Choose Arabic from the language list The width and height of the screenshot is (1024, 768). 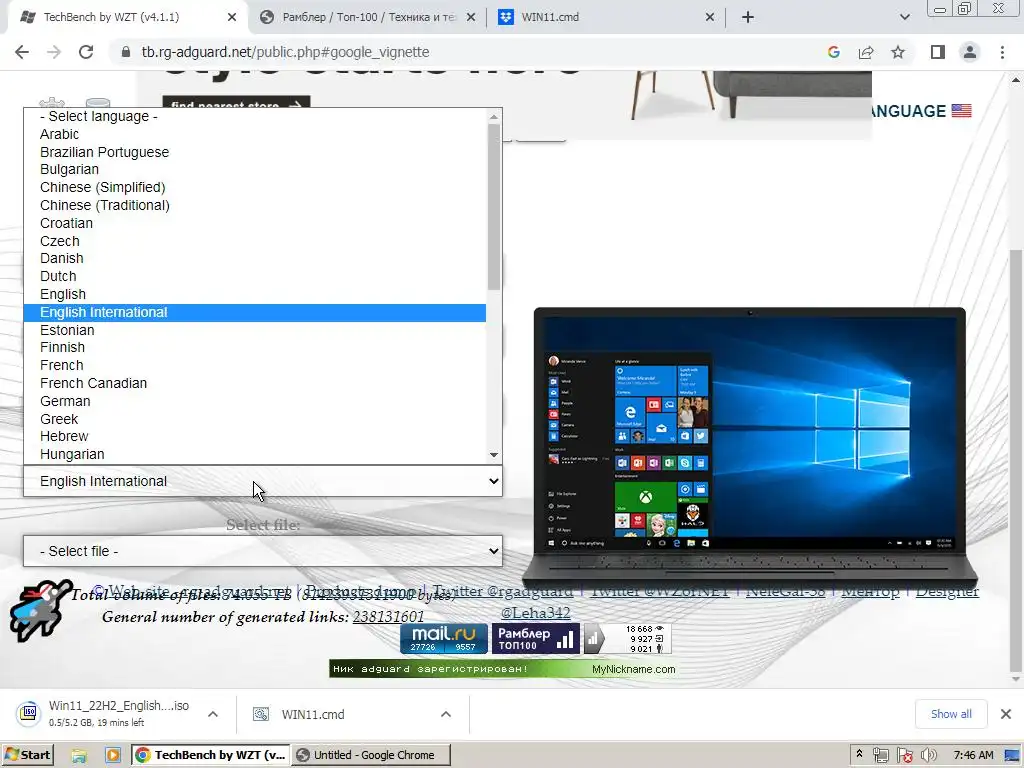(x=255, y=134)
